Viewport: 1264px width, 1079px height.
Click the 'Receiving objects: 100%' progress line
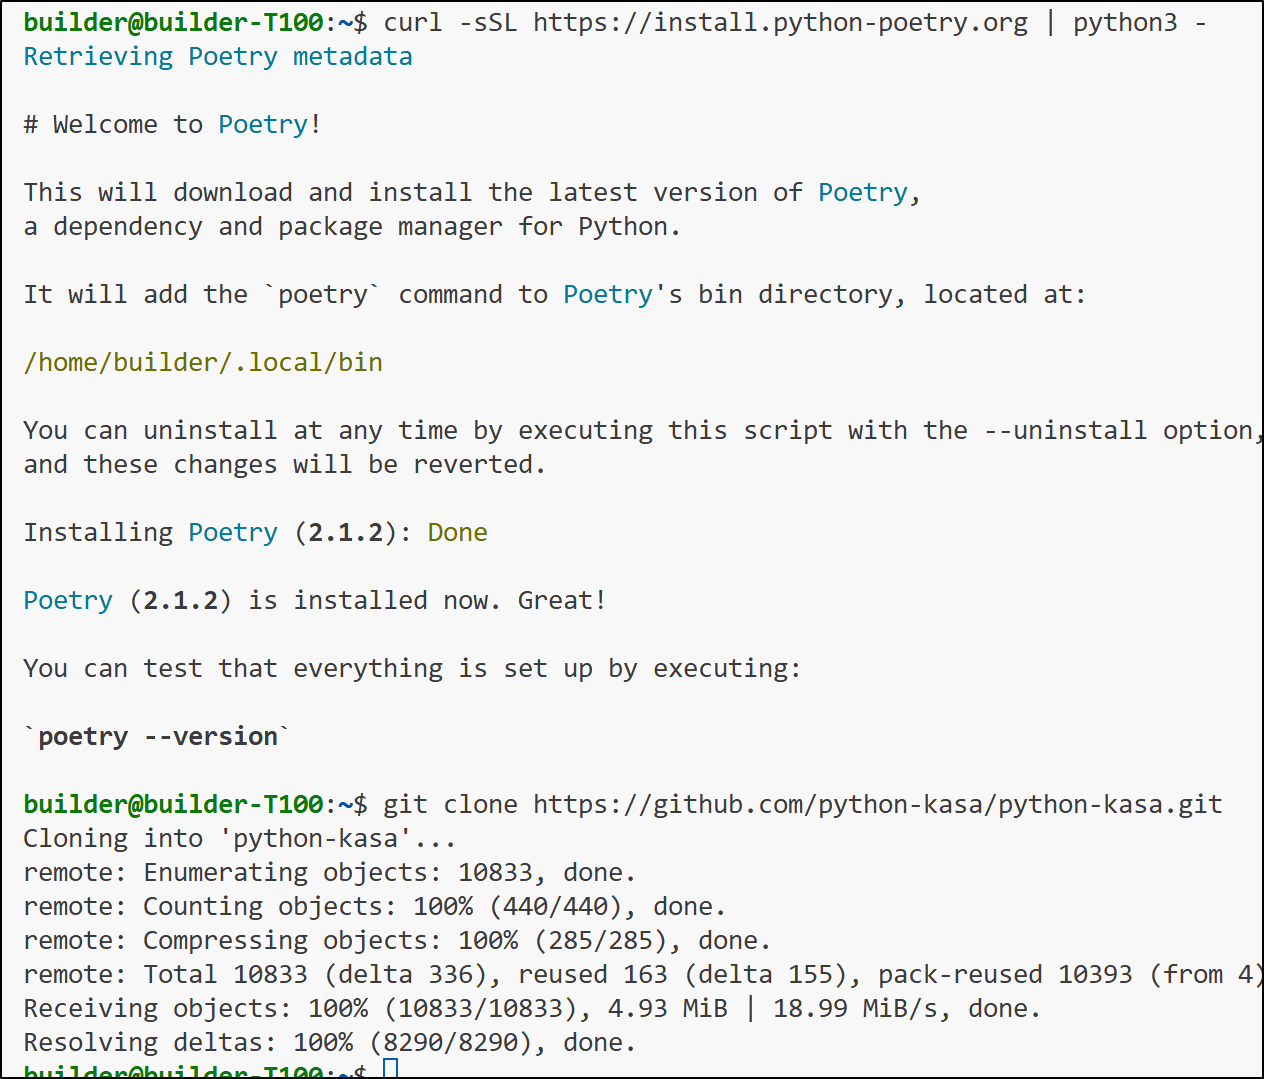(532, 1008)
